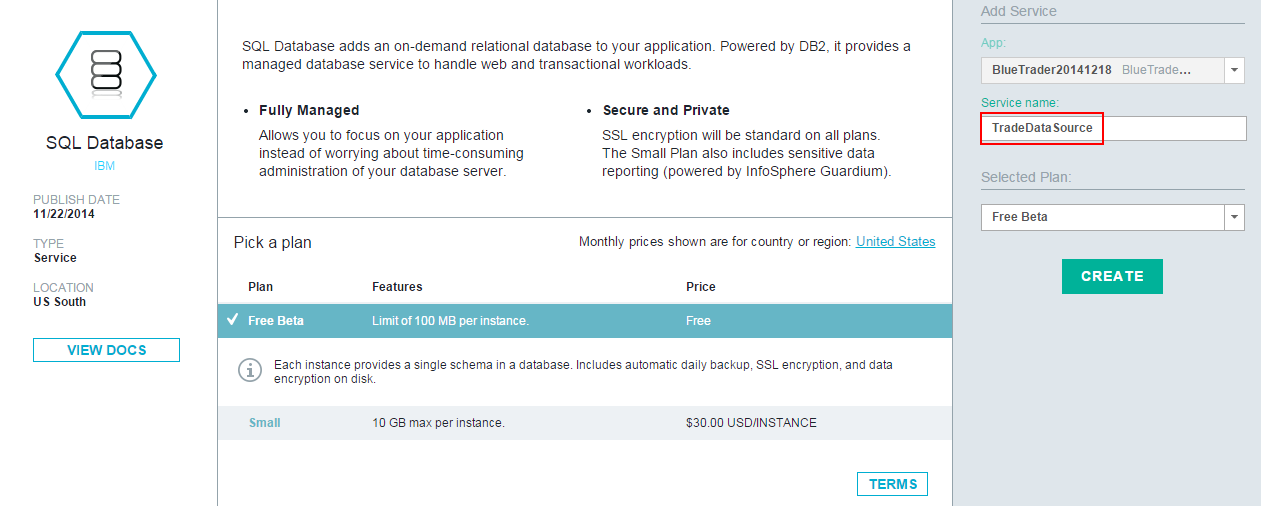Click the SQL Database title text

105,143
